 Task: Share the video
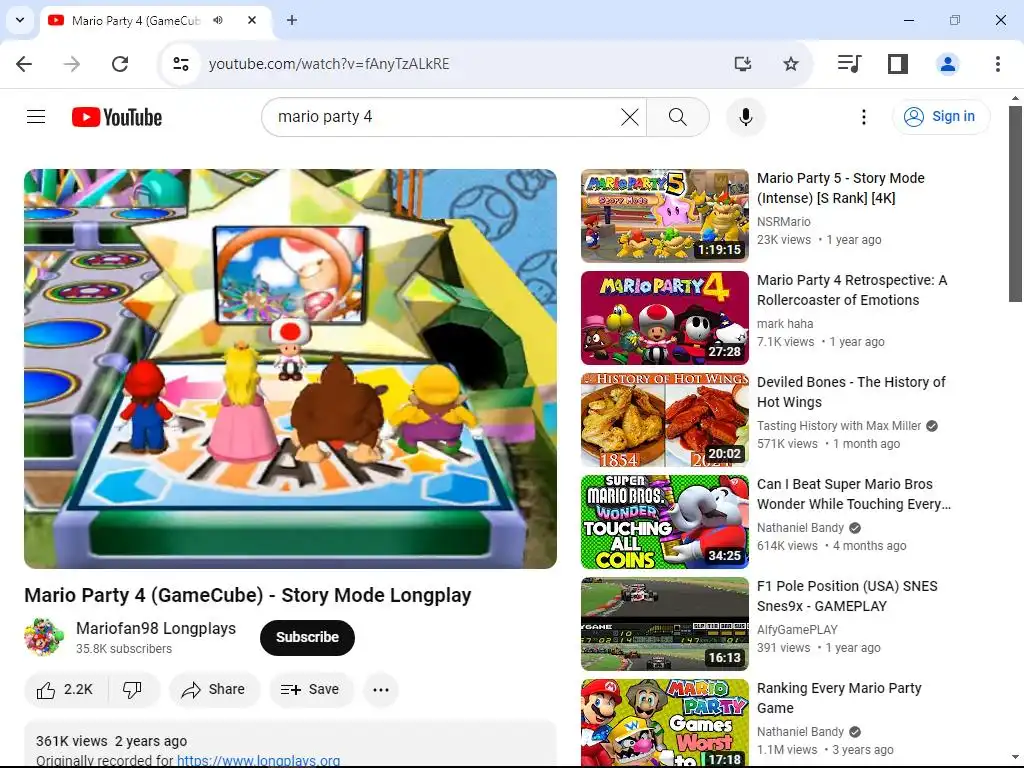(x=214, y=690)
